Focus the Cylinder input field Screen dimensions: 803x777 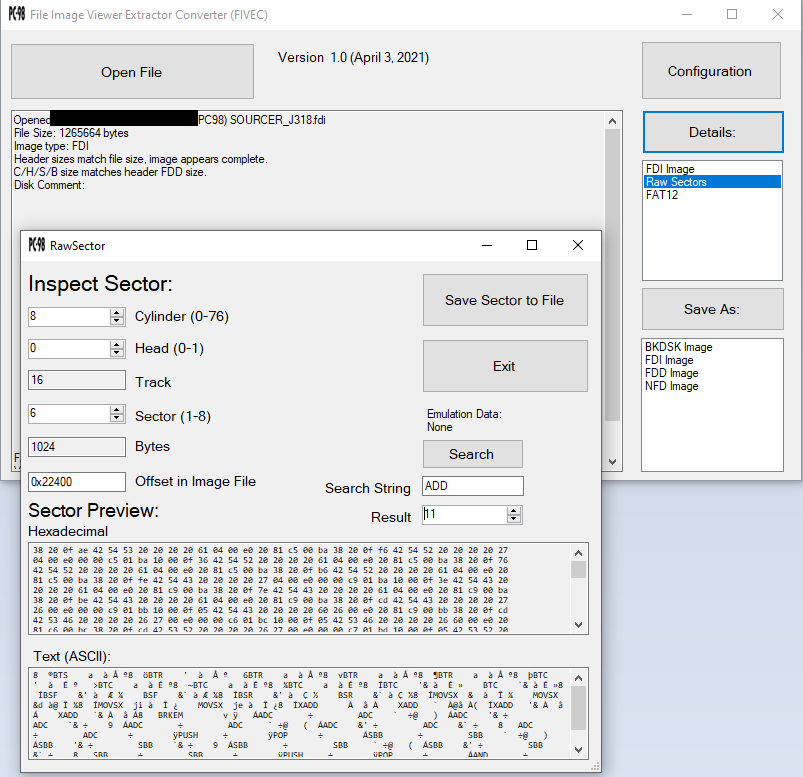click(x=69, y=317)
